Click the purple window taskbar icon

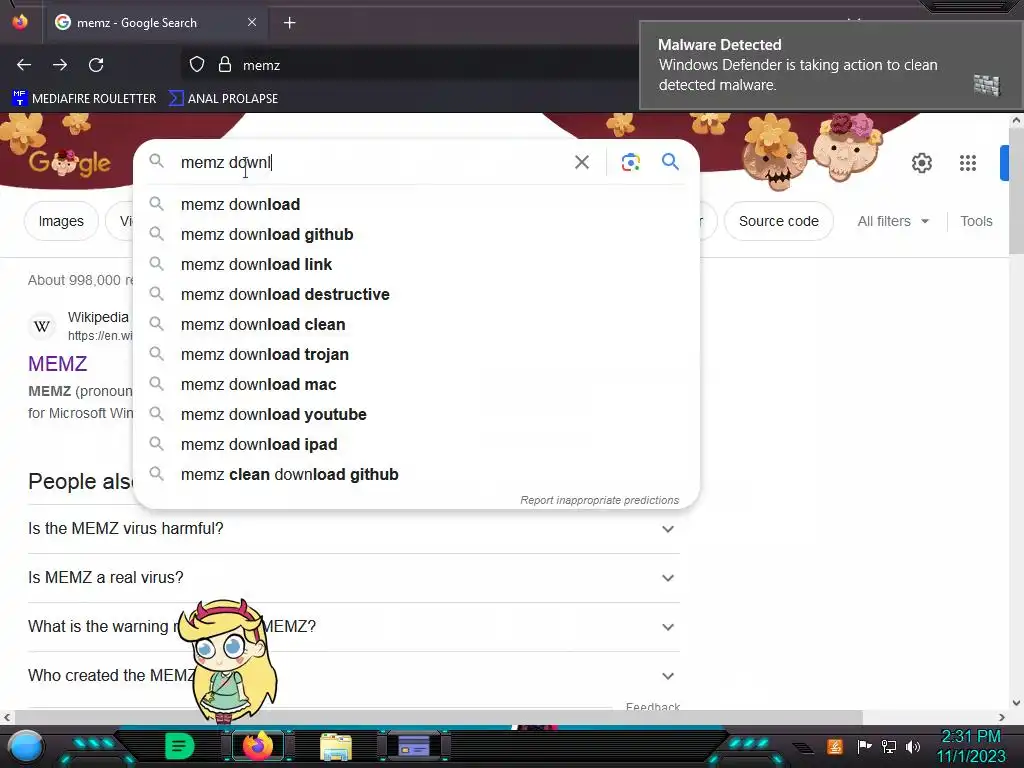pos(414,746)
